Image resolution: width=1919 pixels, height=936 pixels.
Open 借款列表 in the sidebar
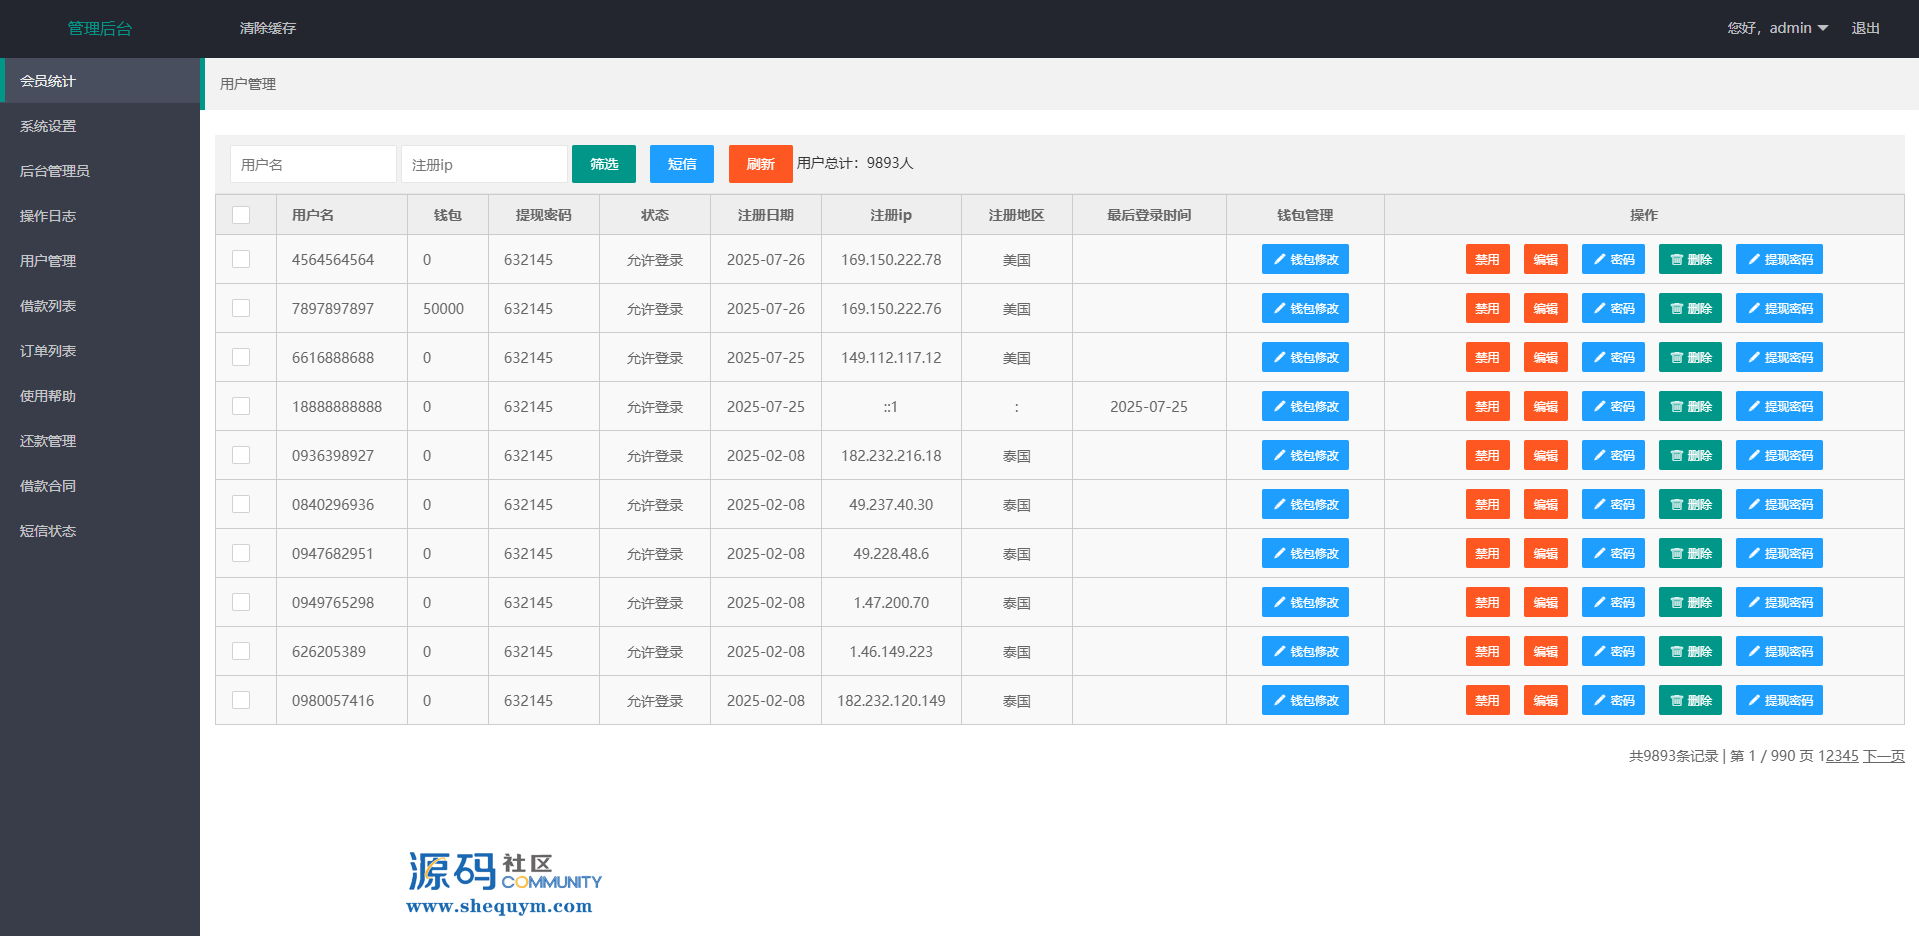coord(48,306)
